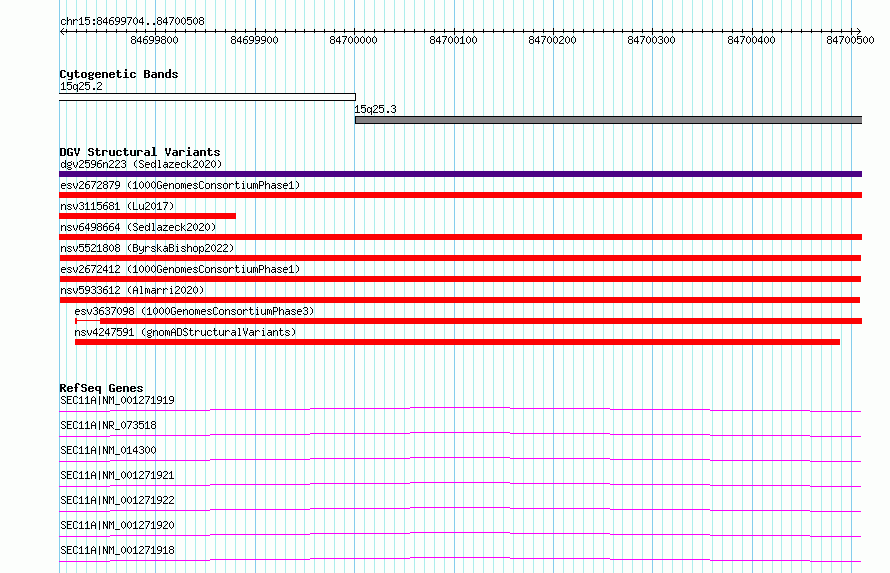This screenshot has height=573, width=890.
Task: Click the esv2672879 variant label
Action: [180, 185]
